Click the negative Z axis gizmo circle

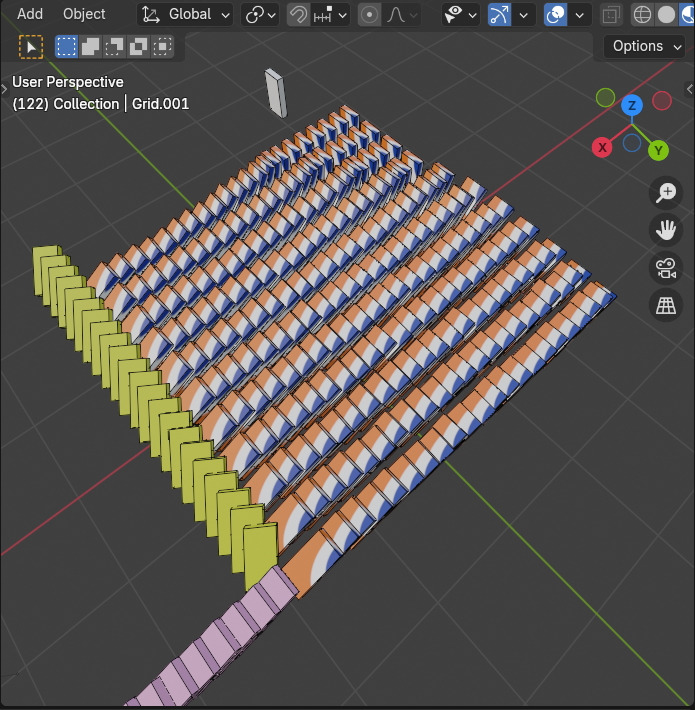(632, 143)
